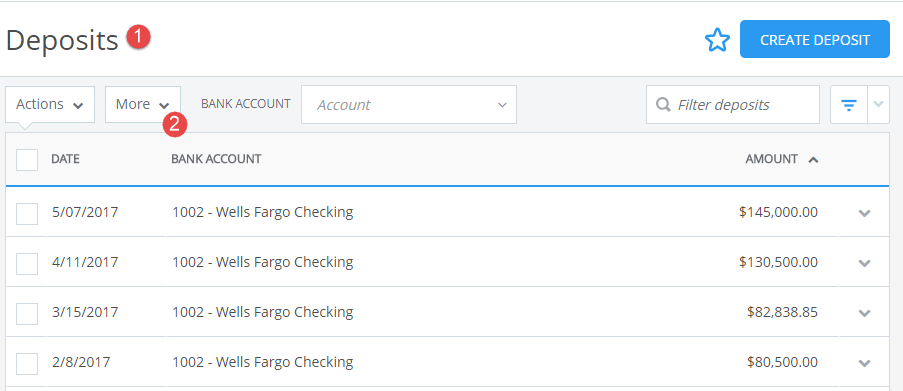Favorite the Deposits page with the star
This screenshot has height=391, width=903.
point(717,40)
